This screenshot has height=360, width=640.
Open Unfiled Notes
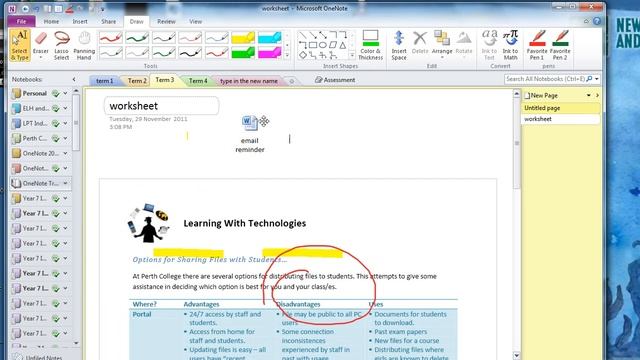(39, 357)
